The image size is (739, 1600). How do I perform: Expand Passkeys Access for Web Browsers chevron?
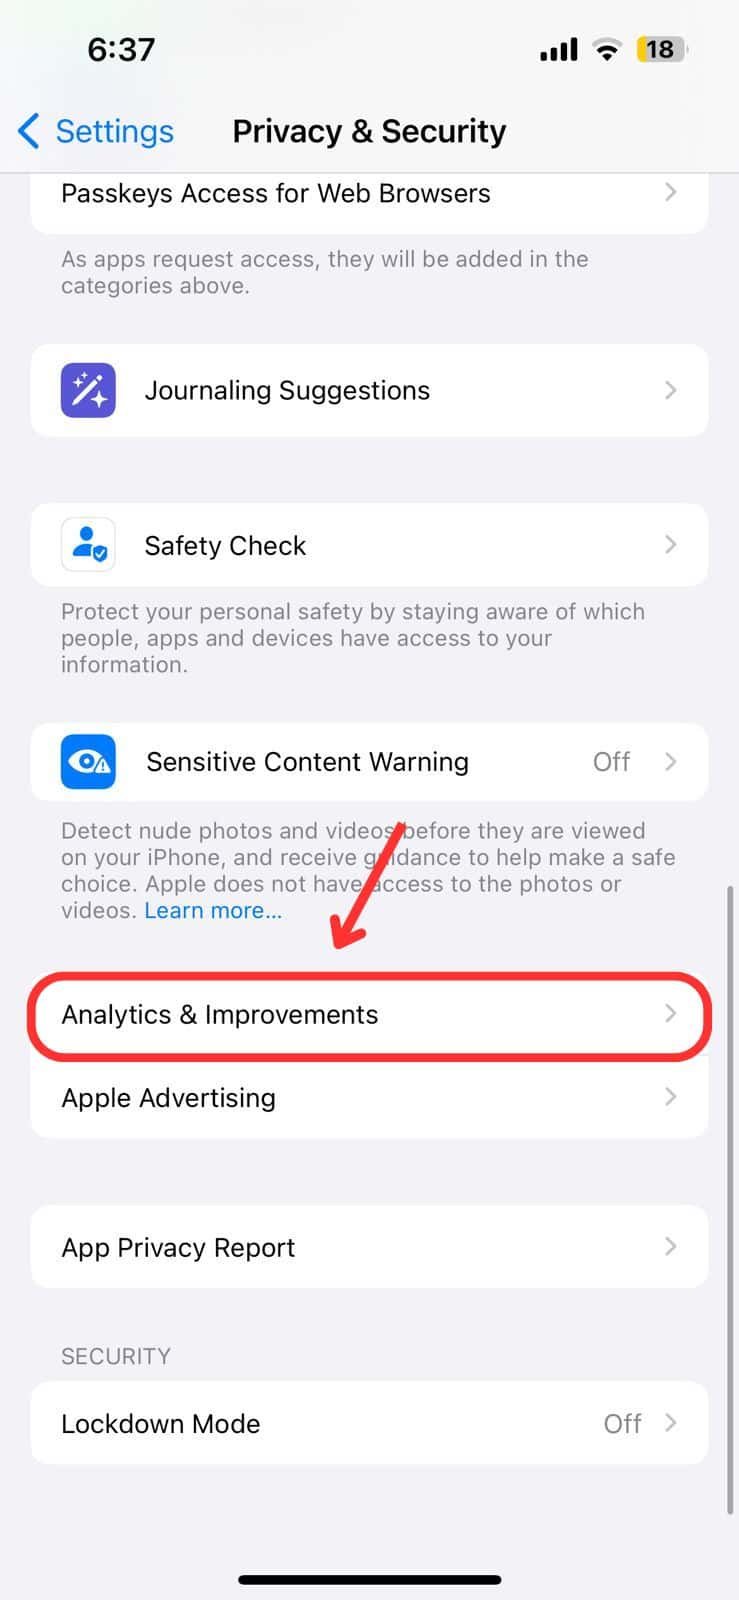click(671, 192)
